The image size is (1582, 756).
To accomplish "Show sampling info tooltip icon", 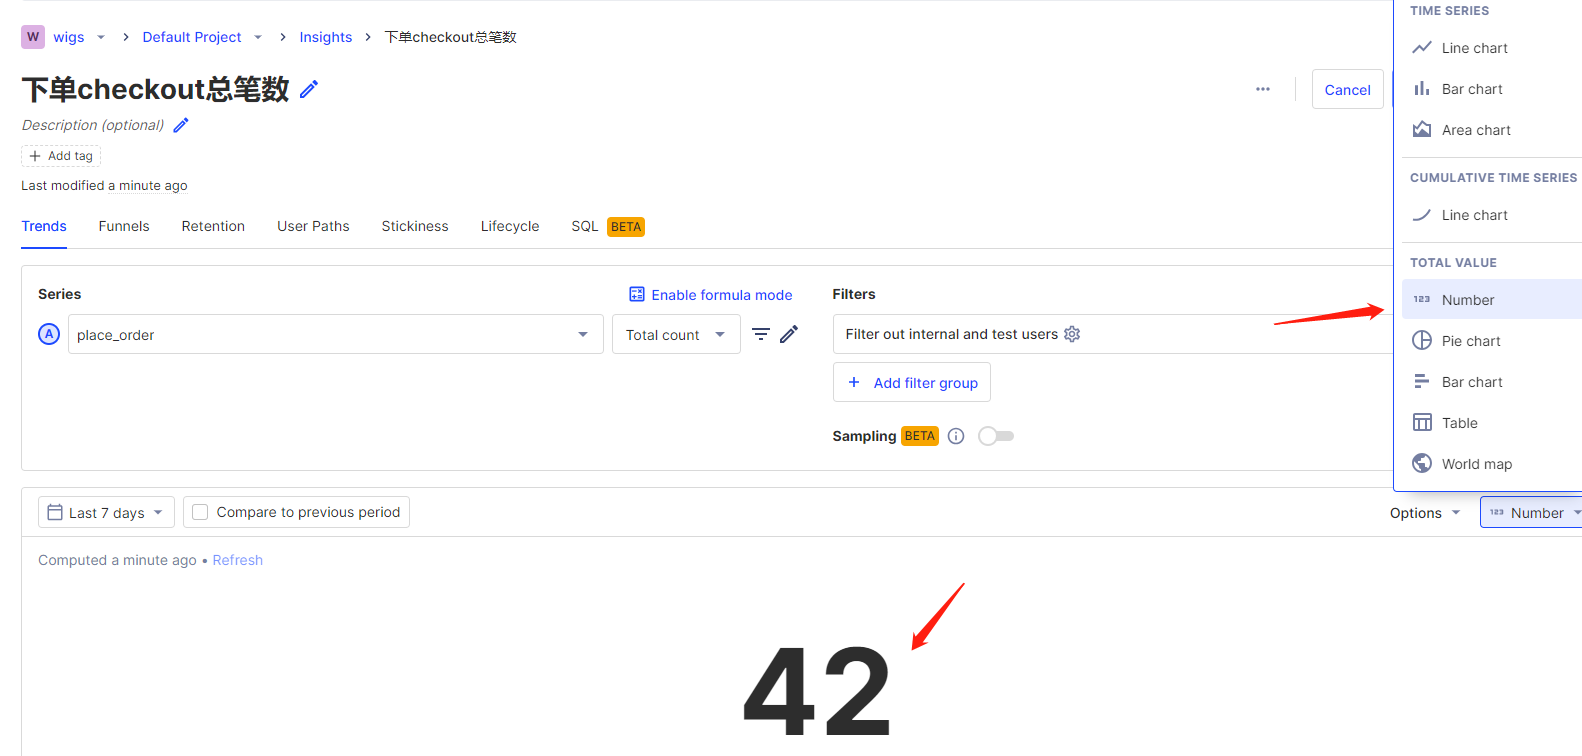I will point(956,436).
